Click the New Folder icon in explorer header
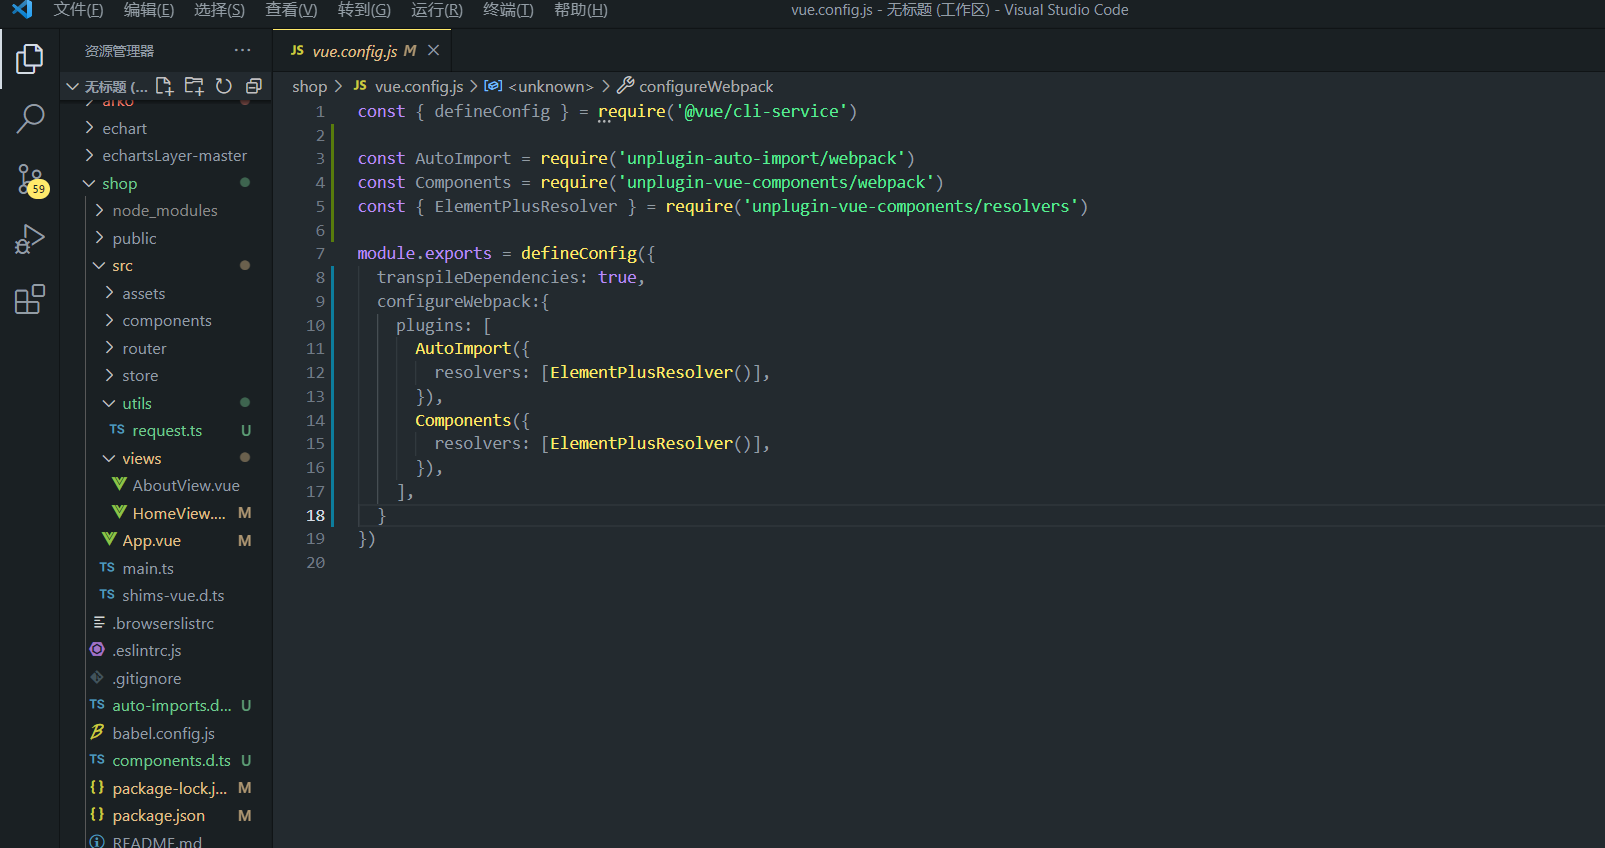The height and width of the screenshot is (848, 1605). (194, 86)
